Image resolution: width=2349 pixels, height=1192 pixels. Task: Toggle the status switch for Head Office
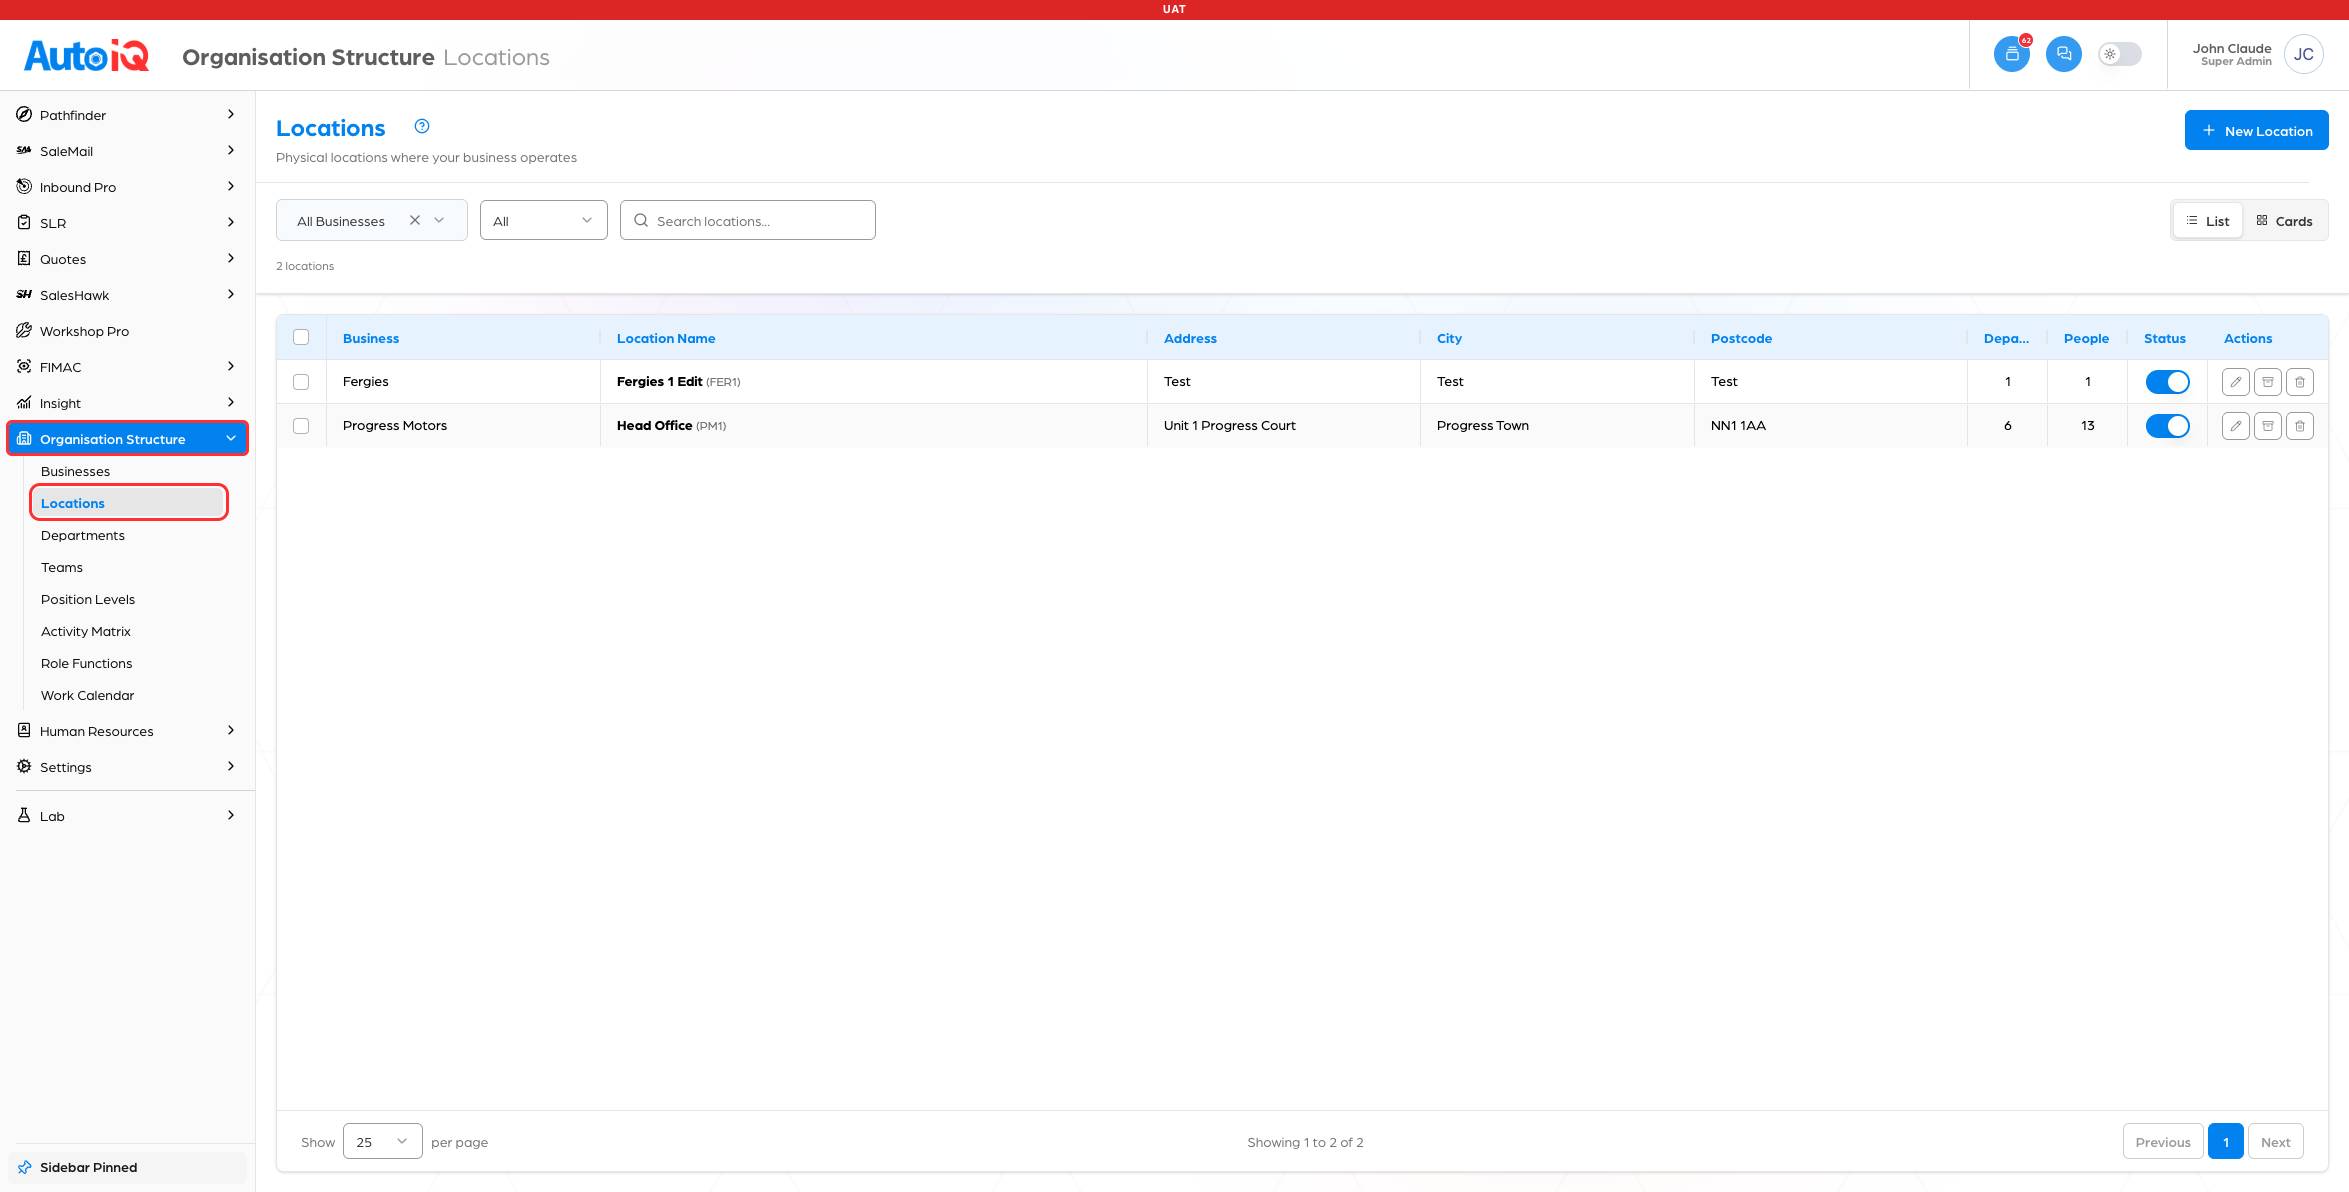coord(2167,426)
